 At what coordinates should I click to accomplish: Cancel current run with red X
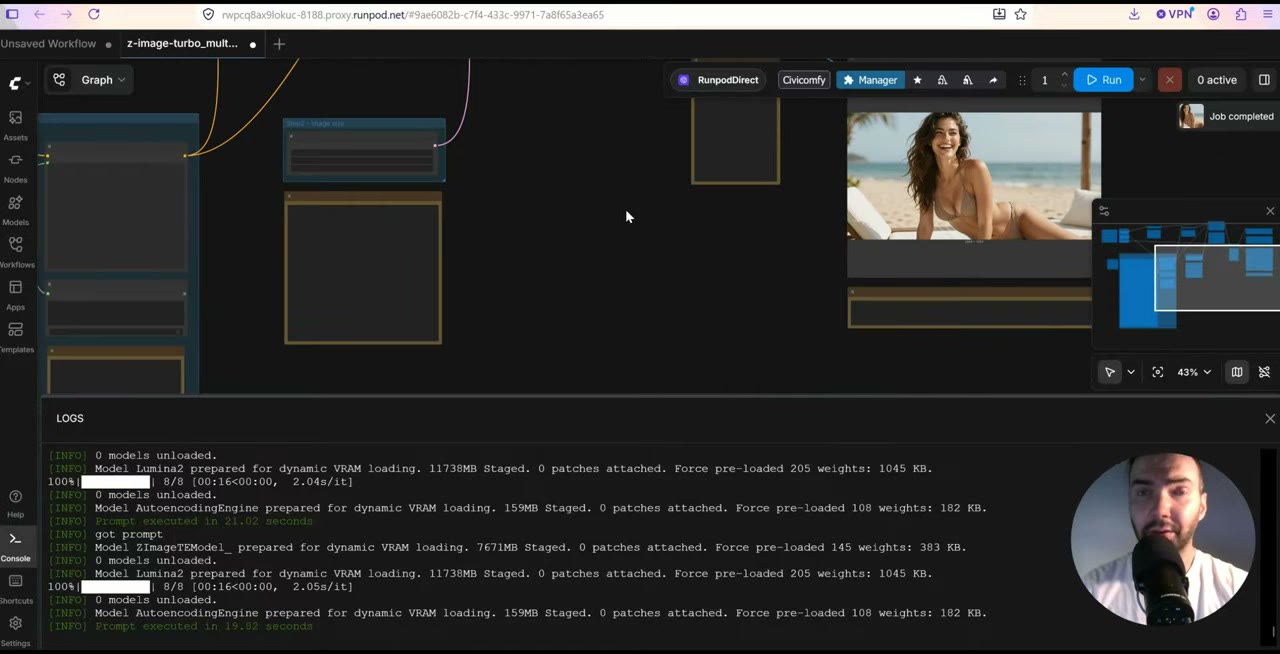(1169, 80)
